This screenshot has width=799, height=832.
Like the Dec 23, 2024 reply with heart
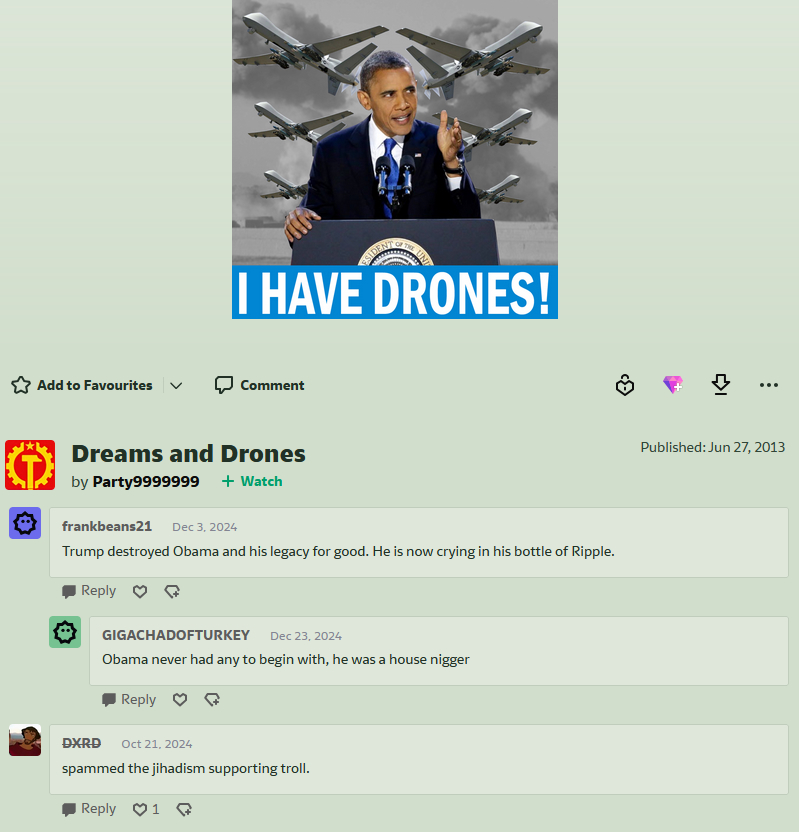pyautogui.click(x=180, y=699)
